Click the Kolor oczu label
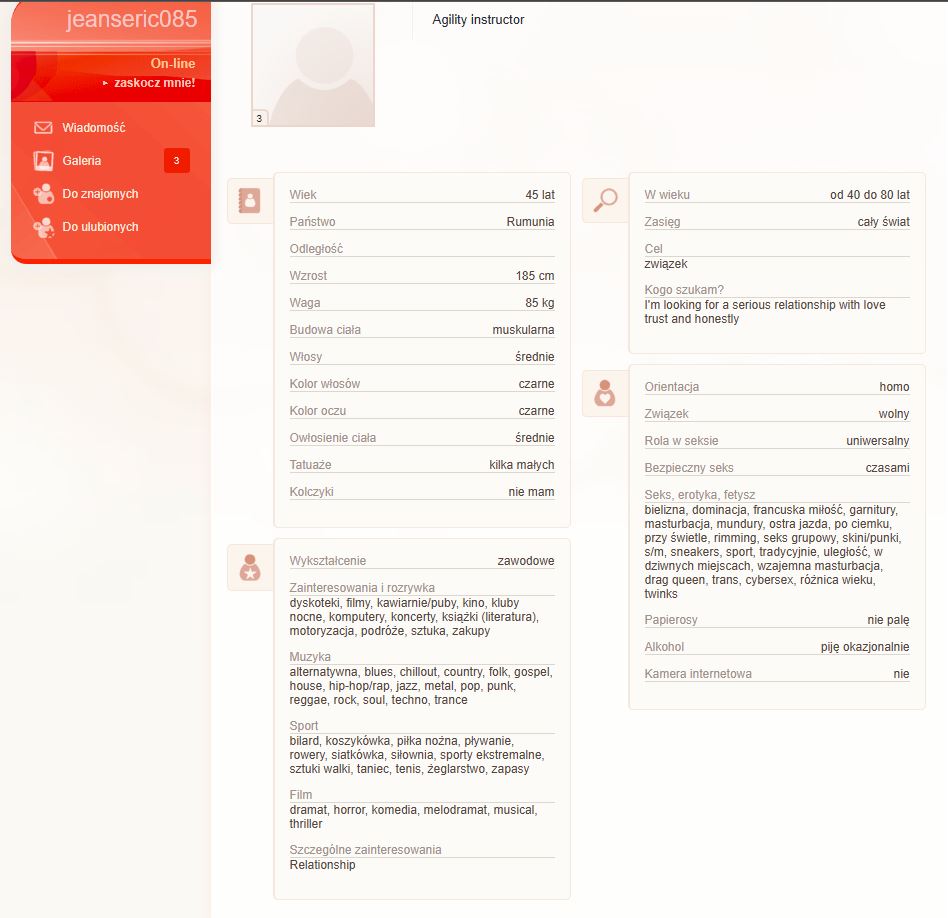Viewport: 948px width, 918px height. pyautogui.click(x=318, y=411)
